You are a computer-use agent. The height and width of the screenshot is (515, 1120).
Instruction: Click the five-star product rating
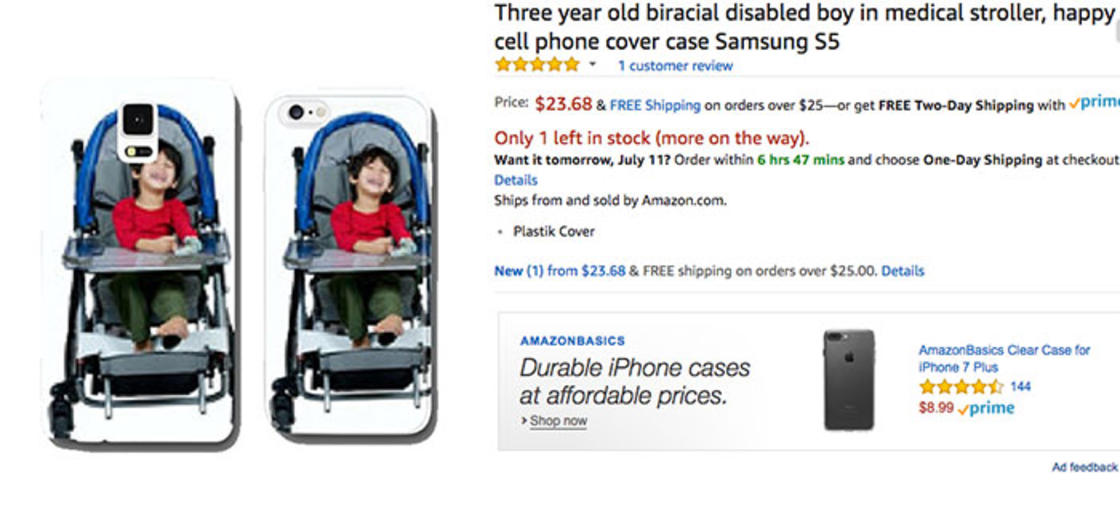pos(537,65)
